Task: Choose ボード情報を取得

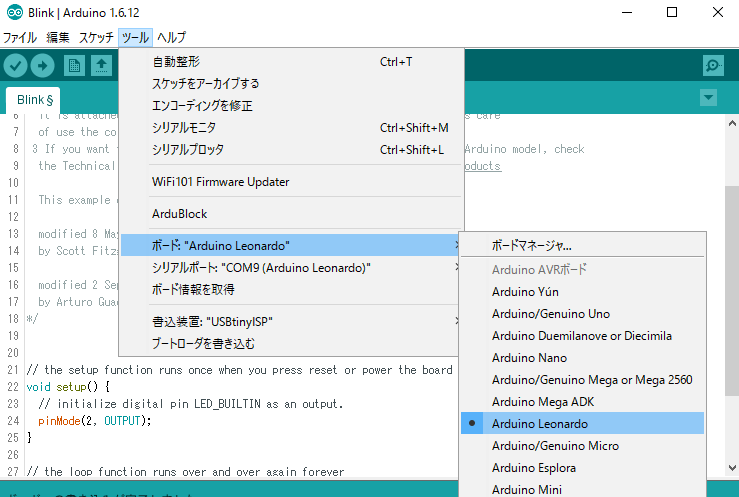Action: [290, 289]
